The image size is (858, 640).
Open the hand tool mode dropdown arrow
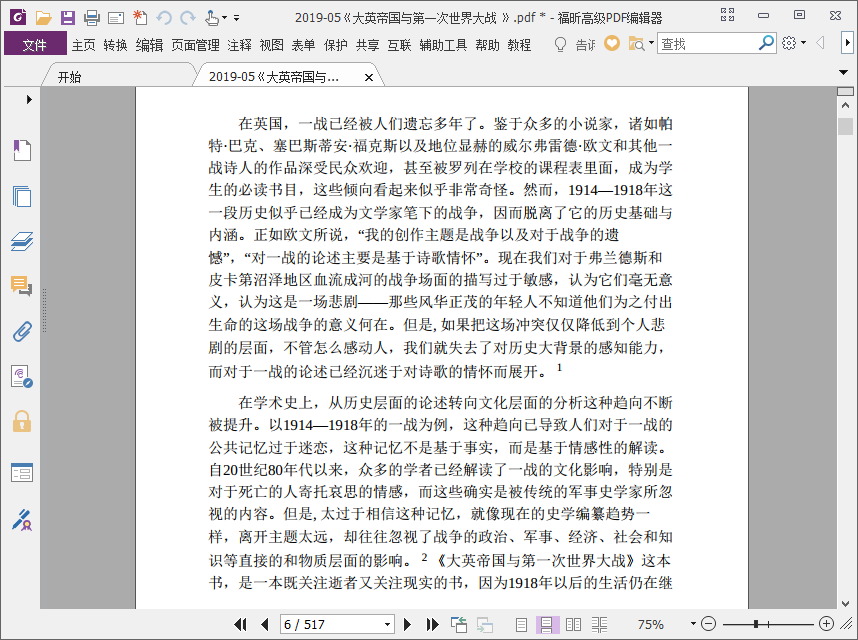224,18
